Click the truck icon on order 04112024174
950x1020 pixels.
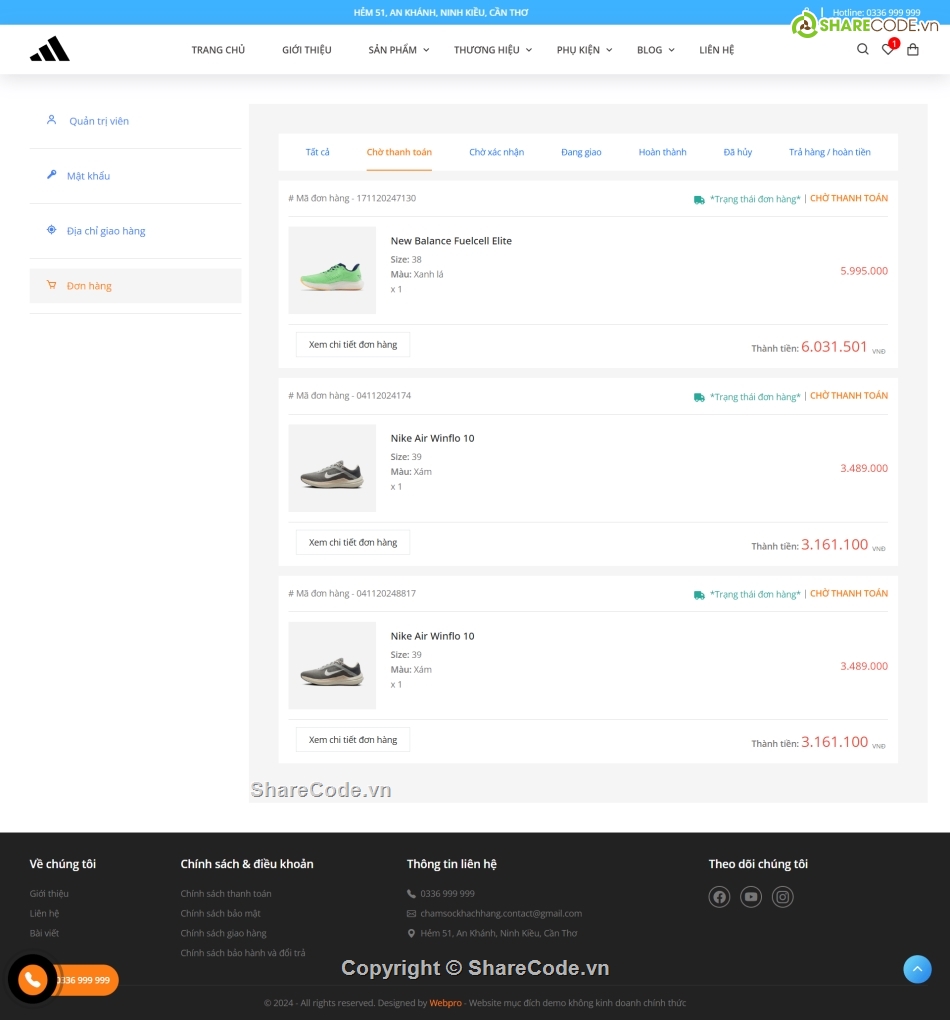click(x=699, y=397)
